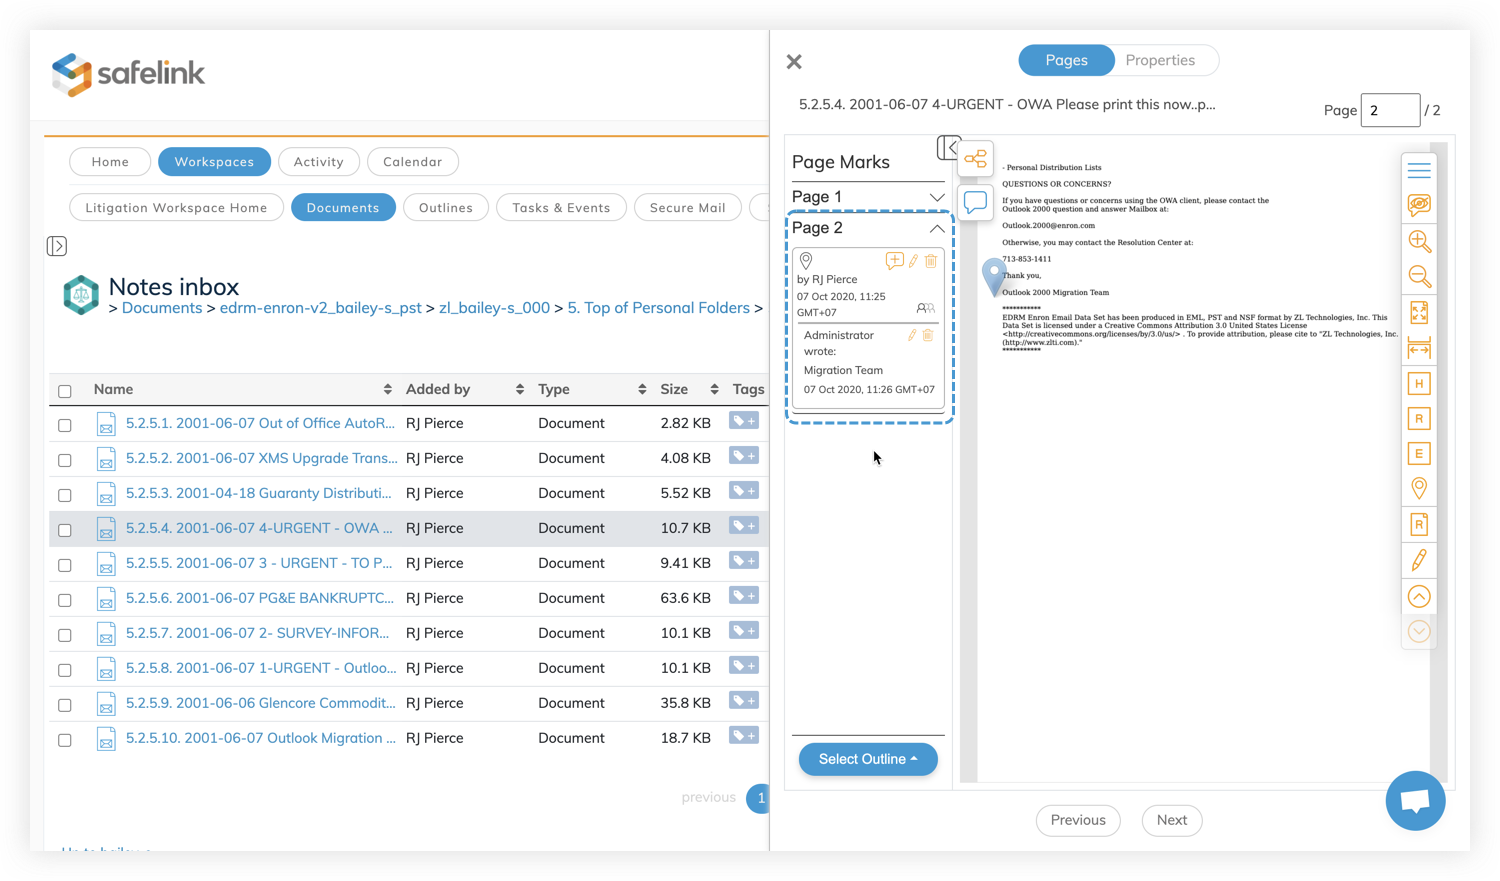This screenshot has height=881, width=1500.
Task: Delete the RJ Pierce page mark
Action: 931,261
